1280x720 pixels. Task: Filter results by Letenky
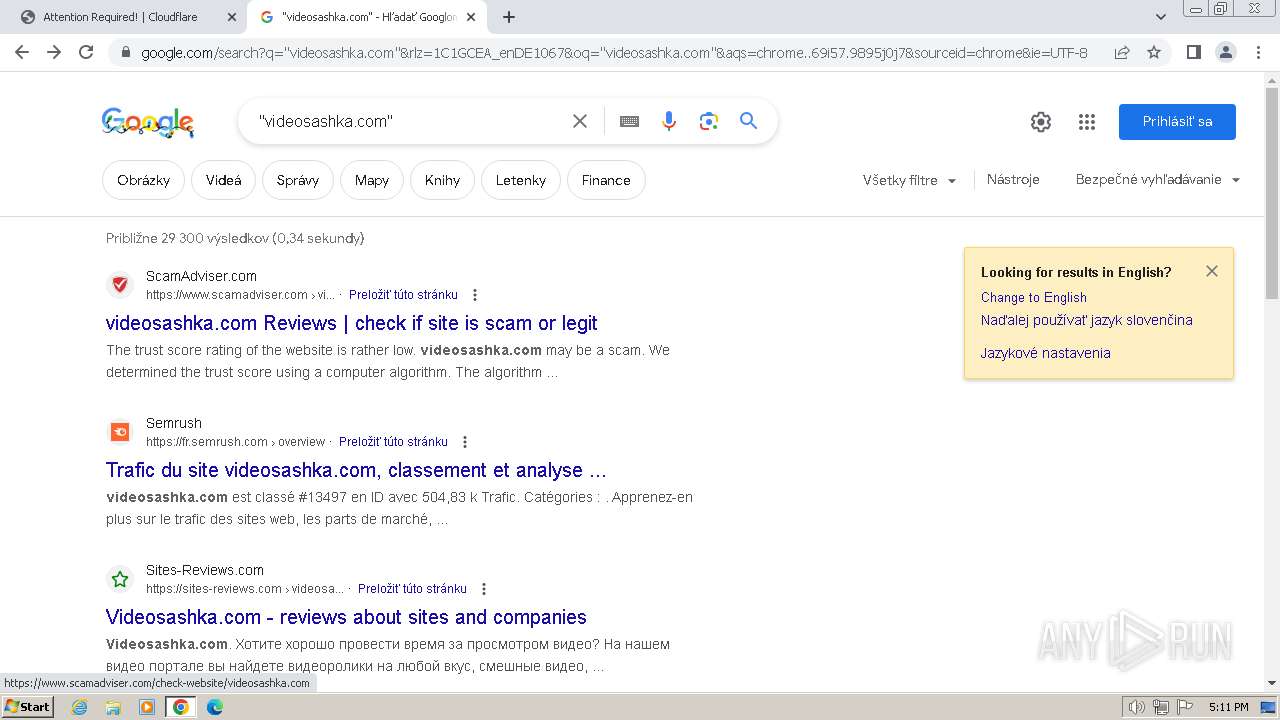point(521,180)
